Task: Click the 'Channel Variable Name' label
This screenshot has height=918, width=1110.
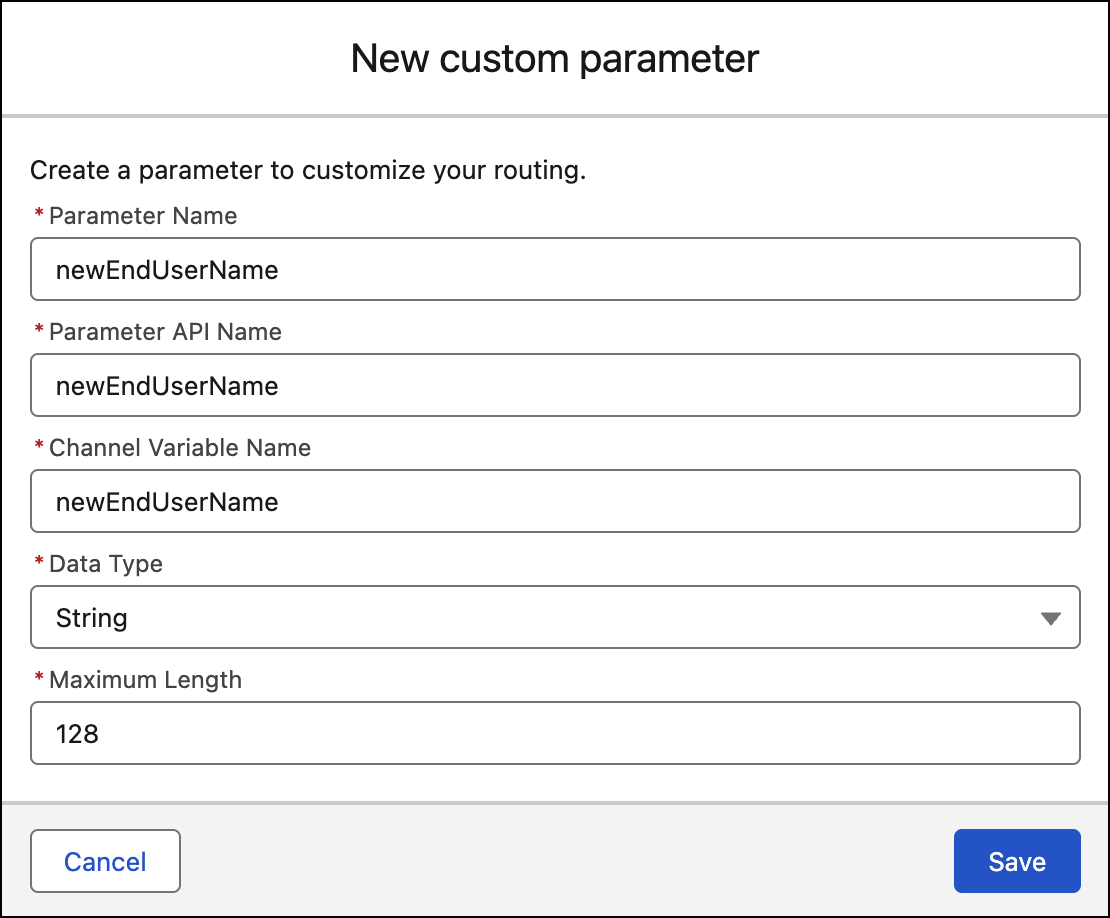Action: (180, 448)
